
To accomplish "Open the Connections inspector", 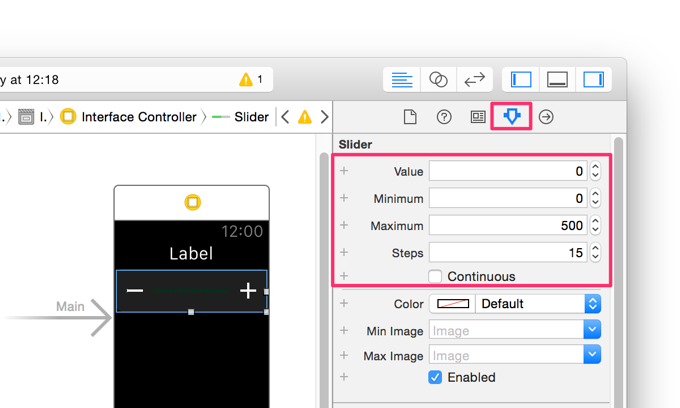I will 546,117.
